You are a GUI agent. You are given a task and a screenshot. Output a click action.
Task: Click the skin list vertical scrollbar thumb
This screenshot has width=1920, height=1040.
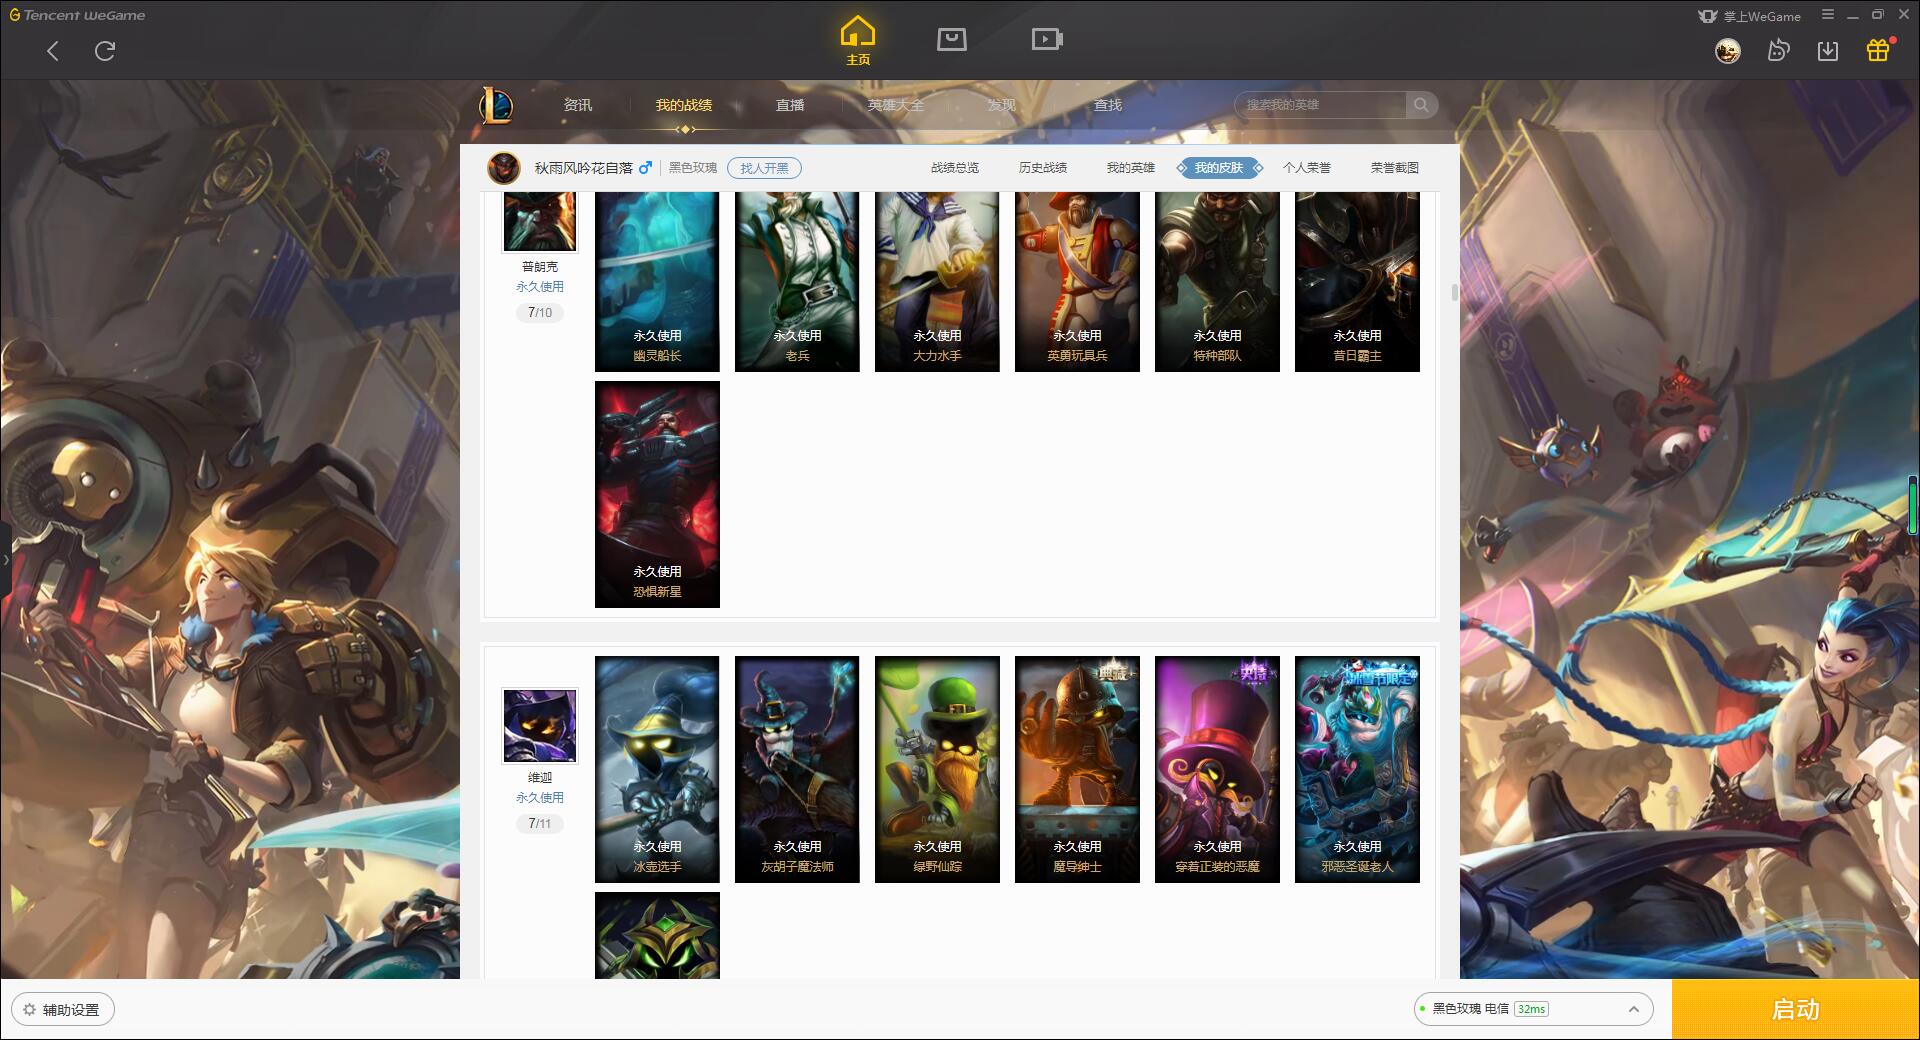point(1454,293)
